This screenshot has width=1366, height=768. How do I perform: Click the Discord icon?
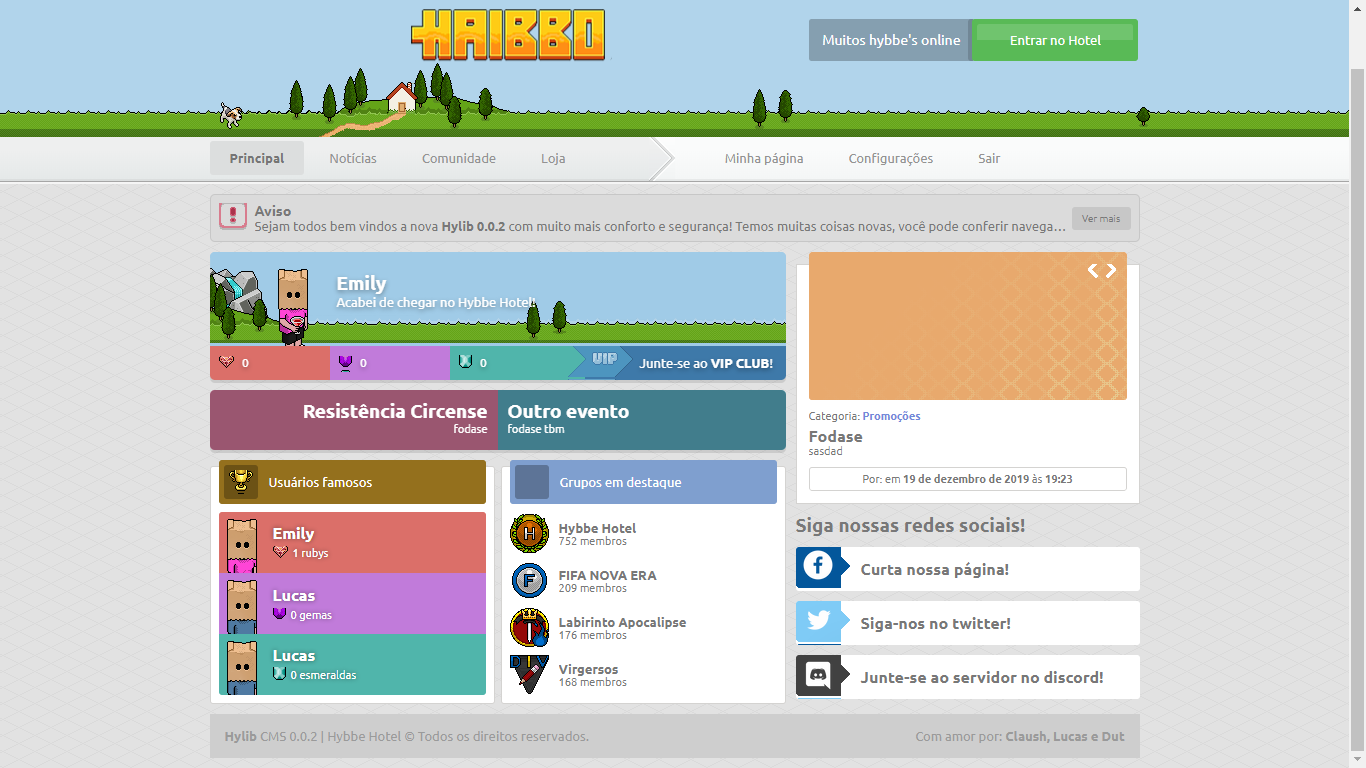[x=818, y=675]
